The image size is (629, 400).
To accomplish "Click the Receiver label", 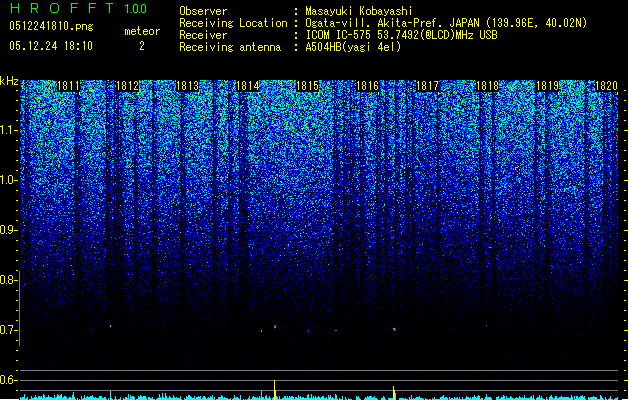I will point(203,35).
